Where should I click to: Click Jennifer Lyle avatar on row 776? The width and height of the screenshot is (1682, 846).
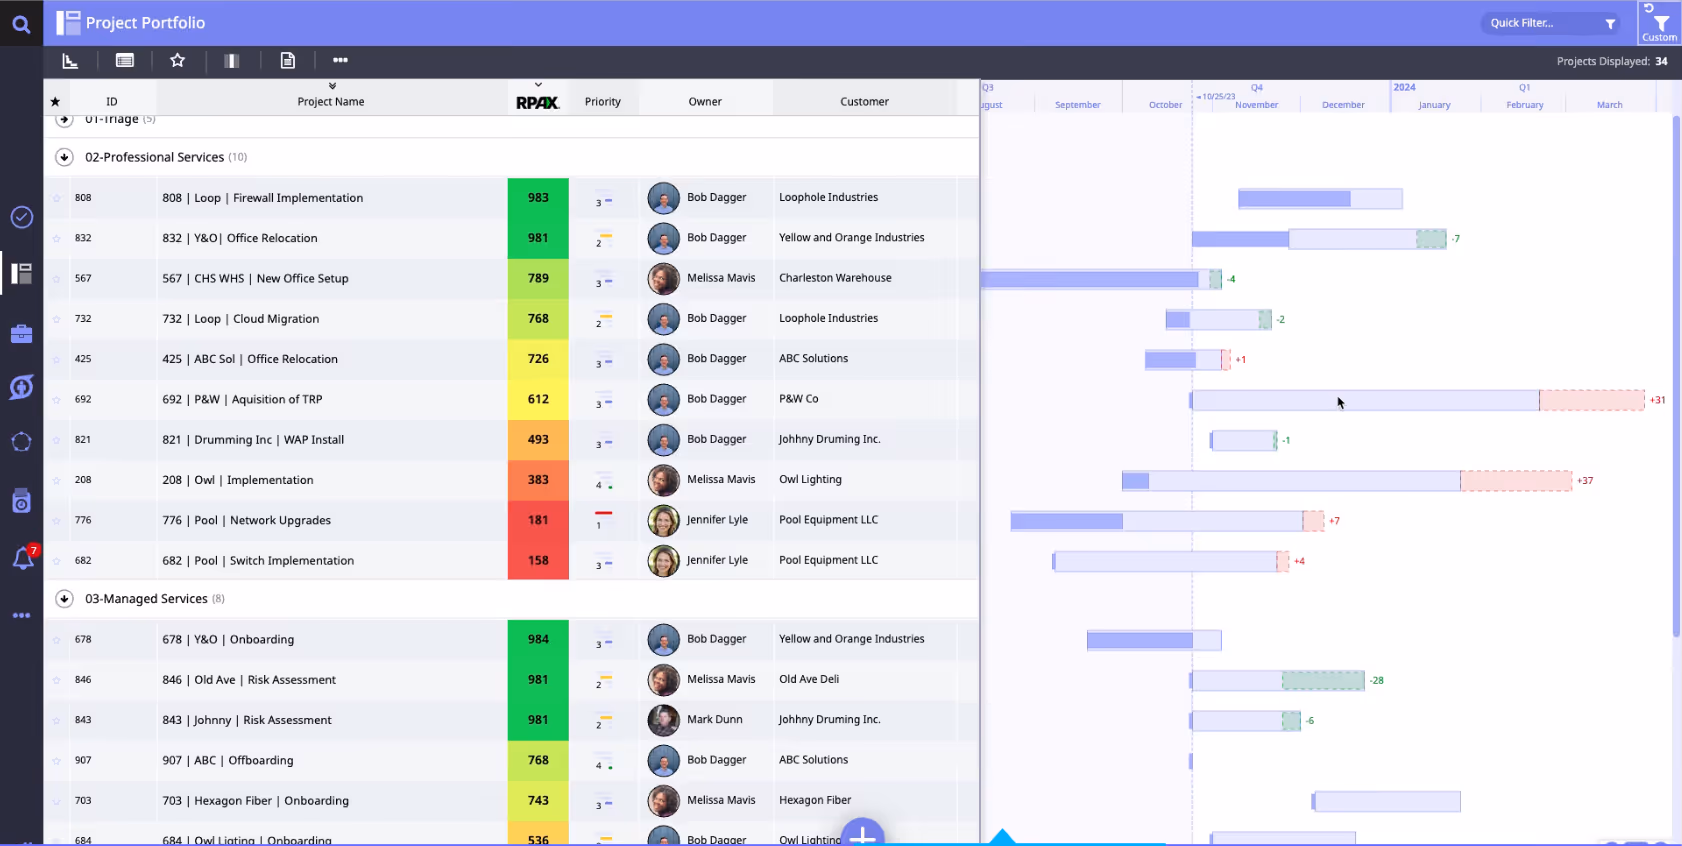[663, 520]
